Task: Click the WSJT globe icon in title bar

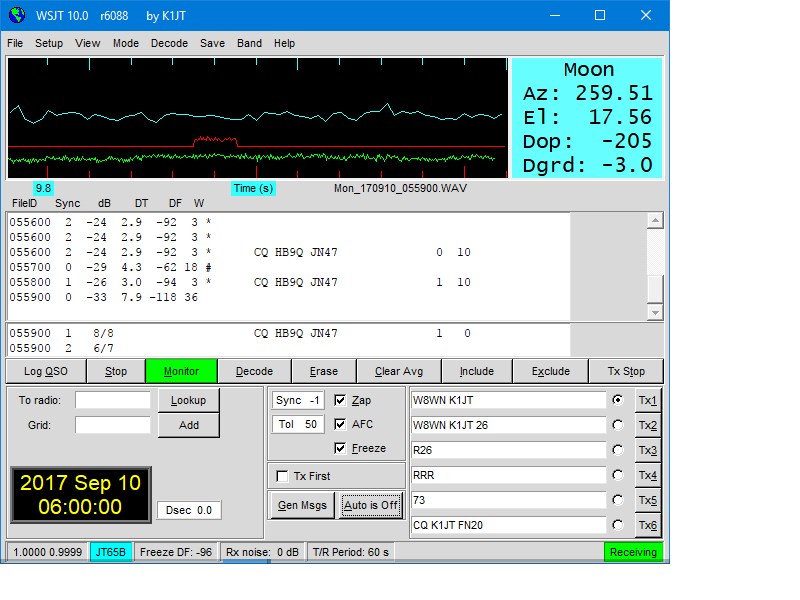Action: tap(16, 16)
